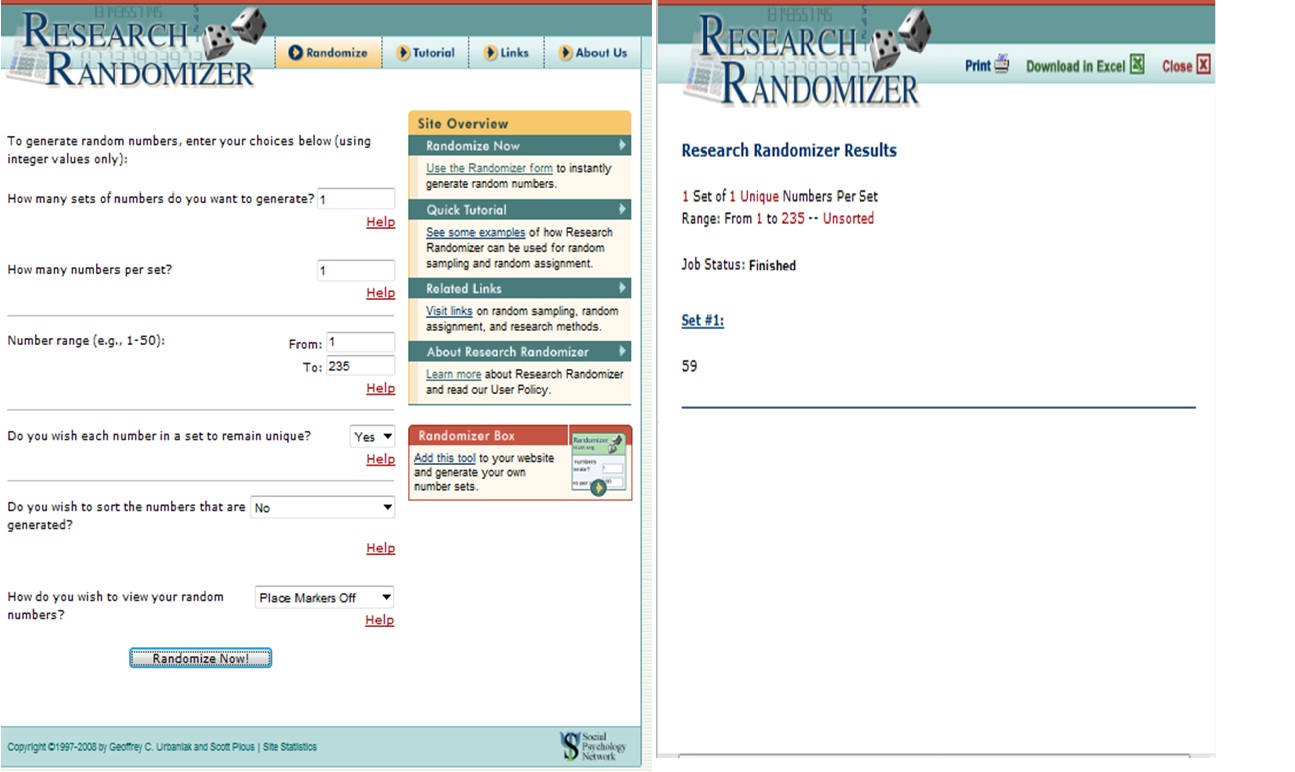Focus the range From input field
The image size is (1295, 772).
coord(360,343)
